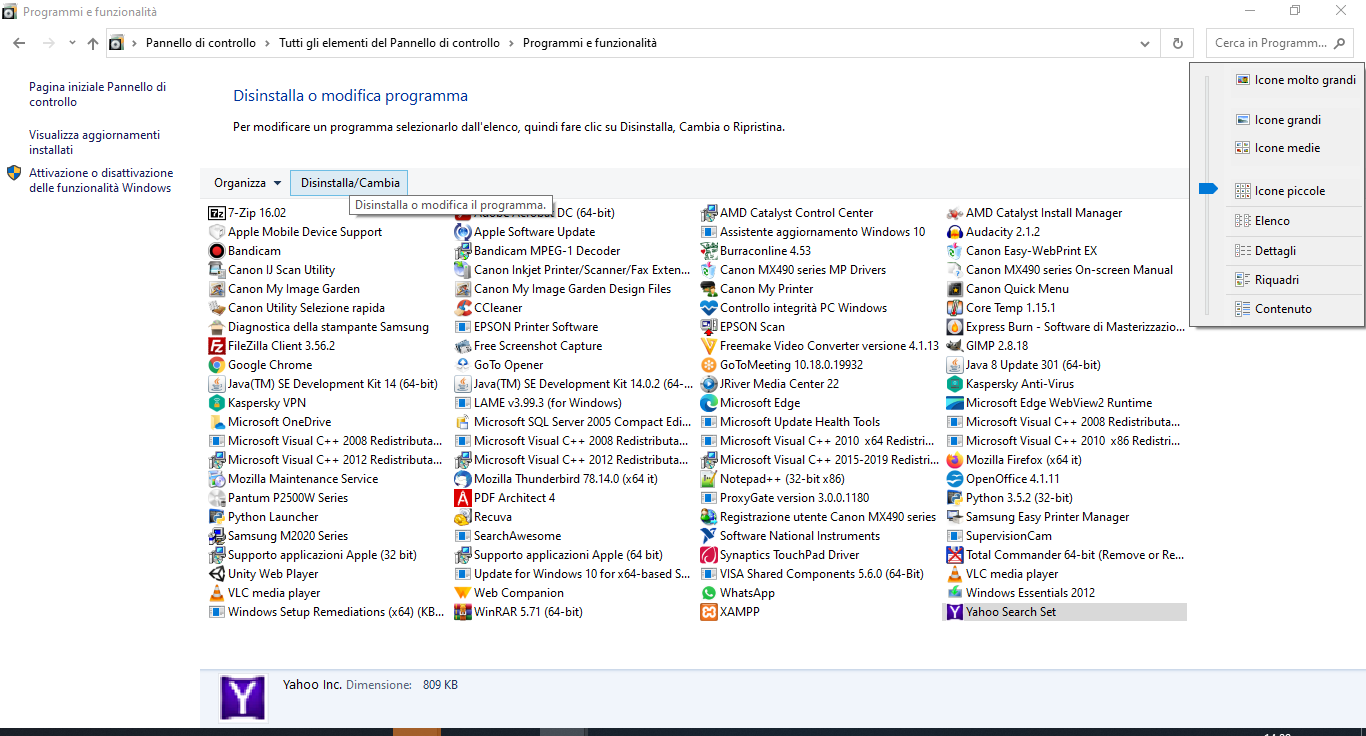
Task: Select the Recuva icon
Action: [463, 517]
